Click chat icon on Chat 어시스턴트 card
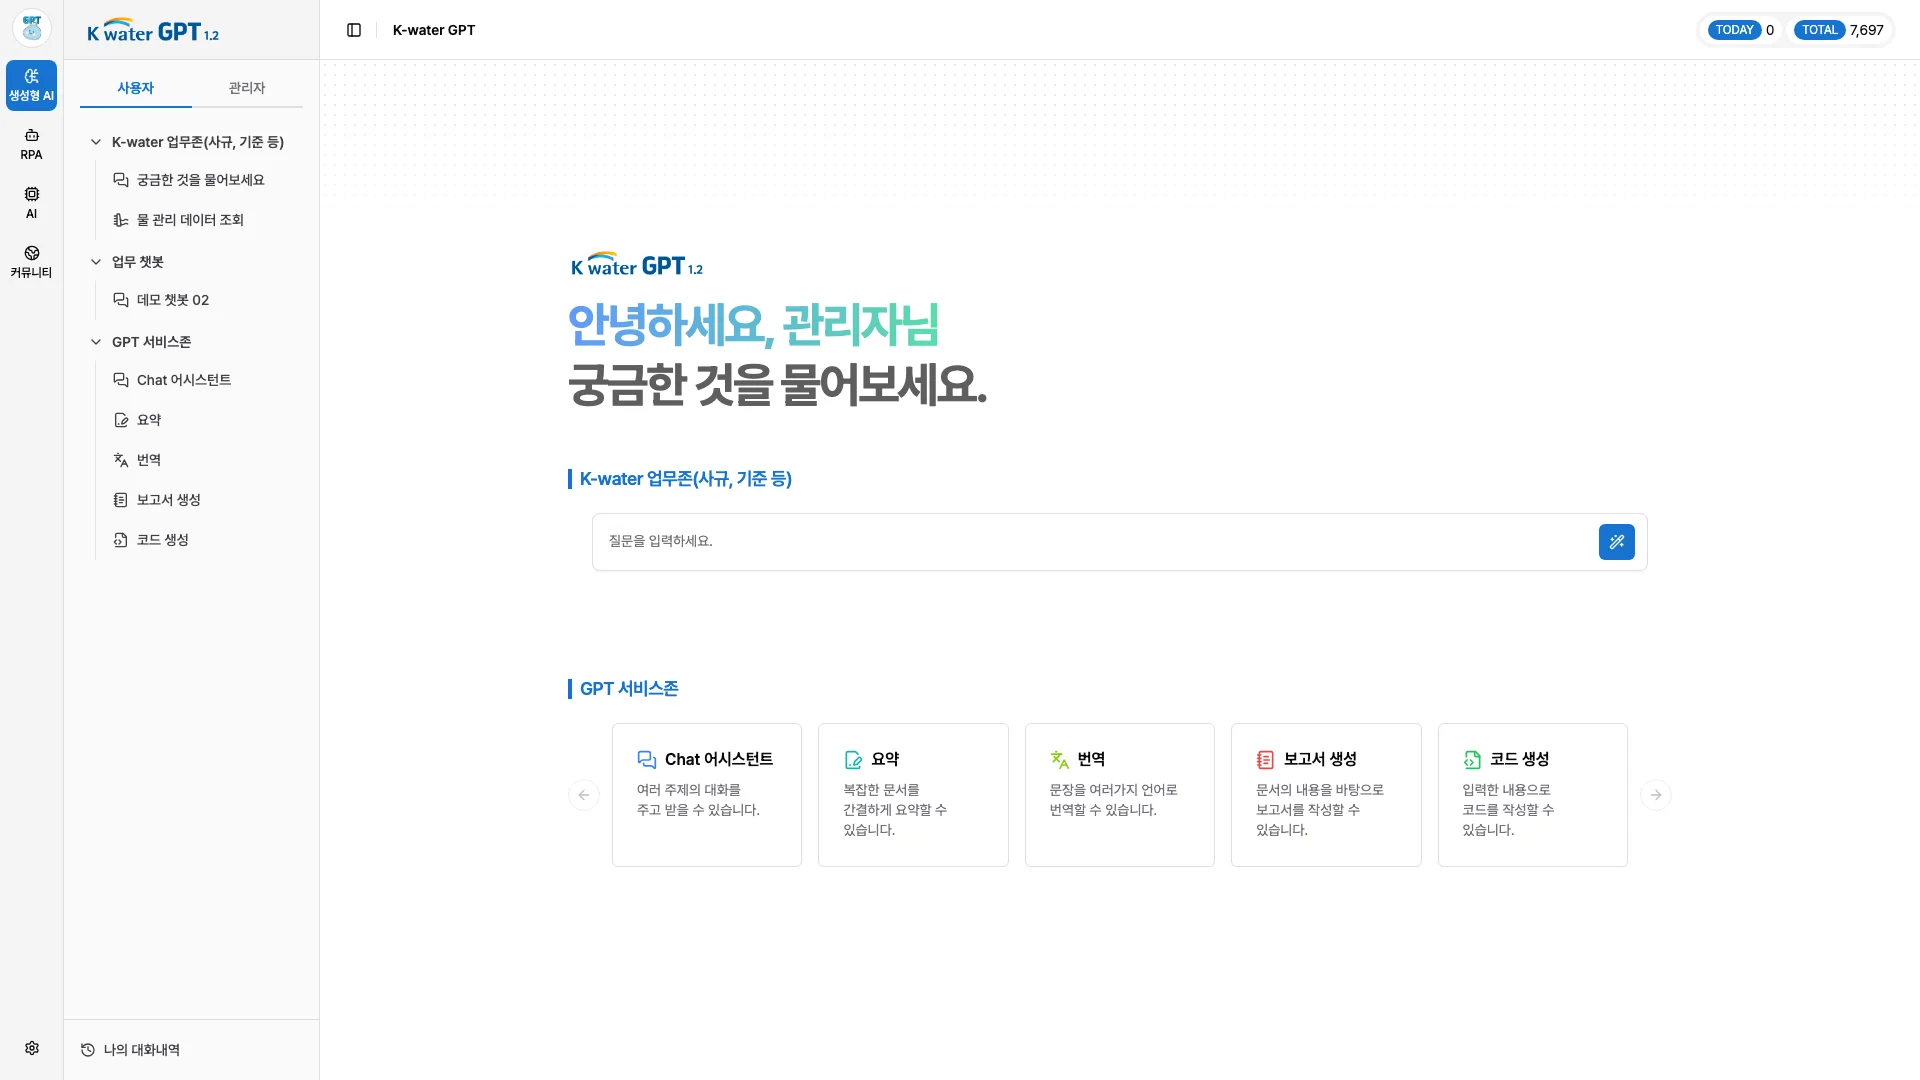The height and width of the screenshot is (1080, 1920). coord(647,760)
